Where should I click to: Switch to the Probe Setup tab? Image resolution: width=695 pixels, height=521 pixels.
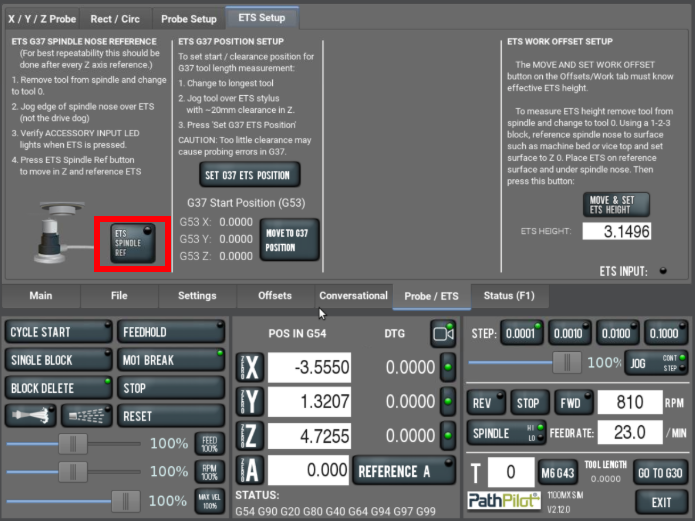[x=189, y=18]
